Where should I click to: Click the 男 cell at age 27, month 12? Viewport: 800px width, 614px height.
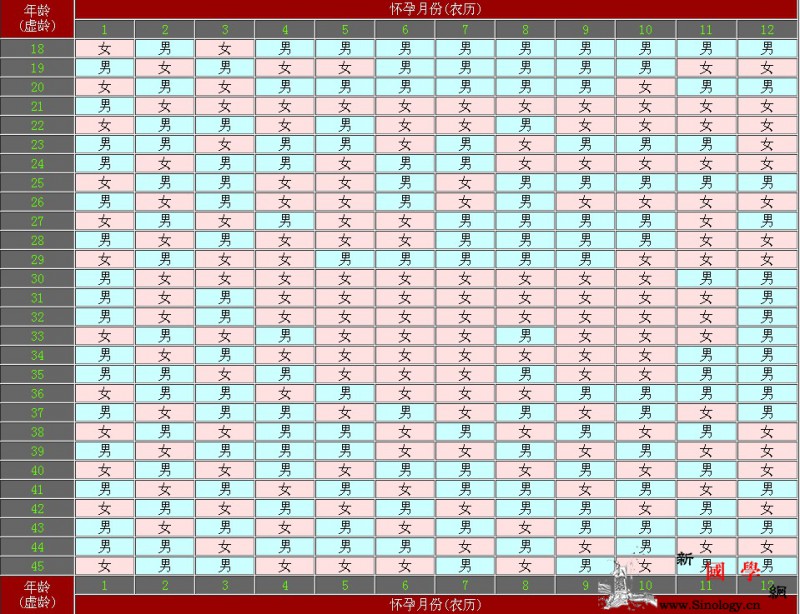(767, 221)
